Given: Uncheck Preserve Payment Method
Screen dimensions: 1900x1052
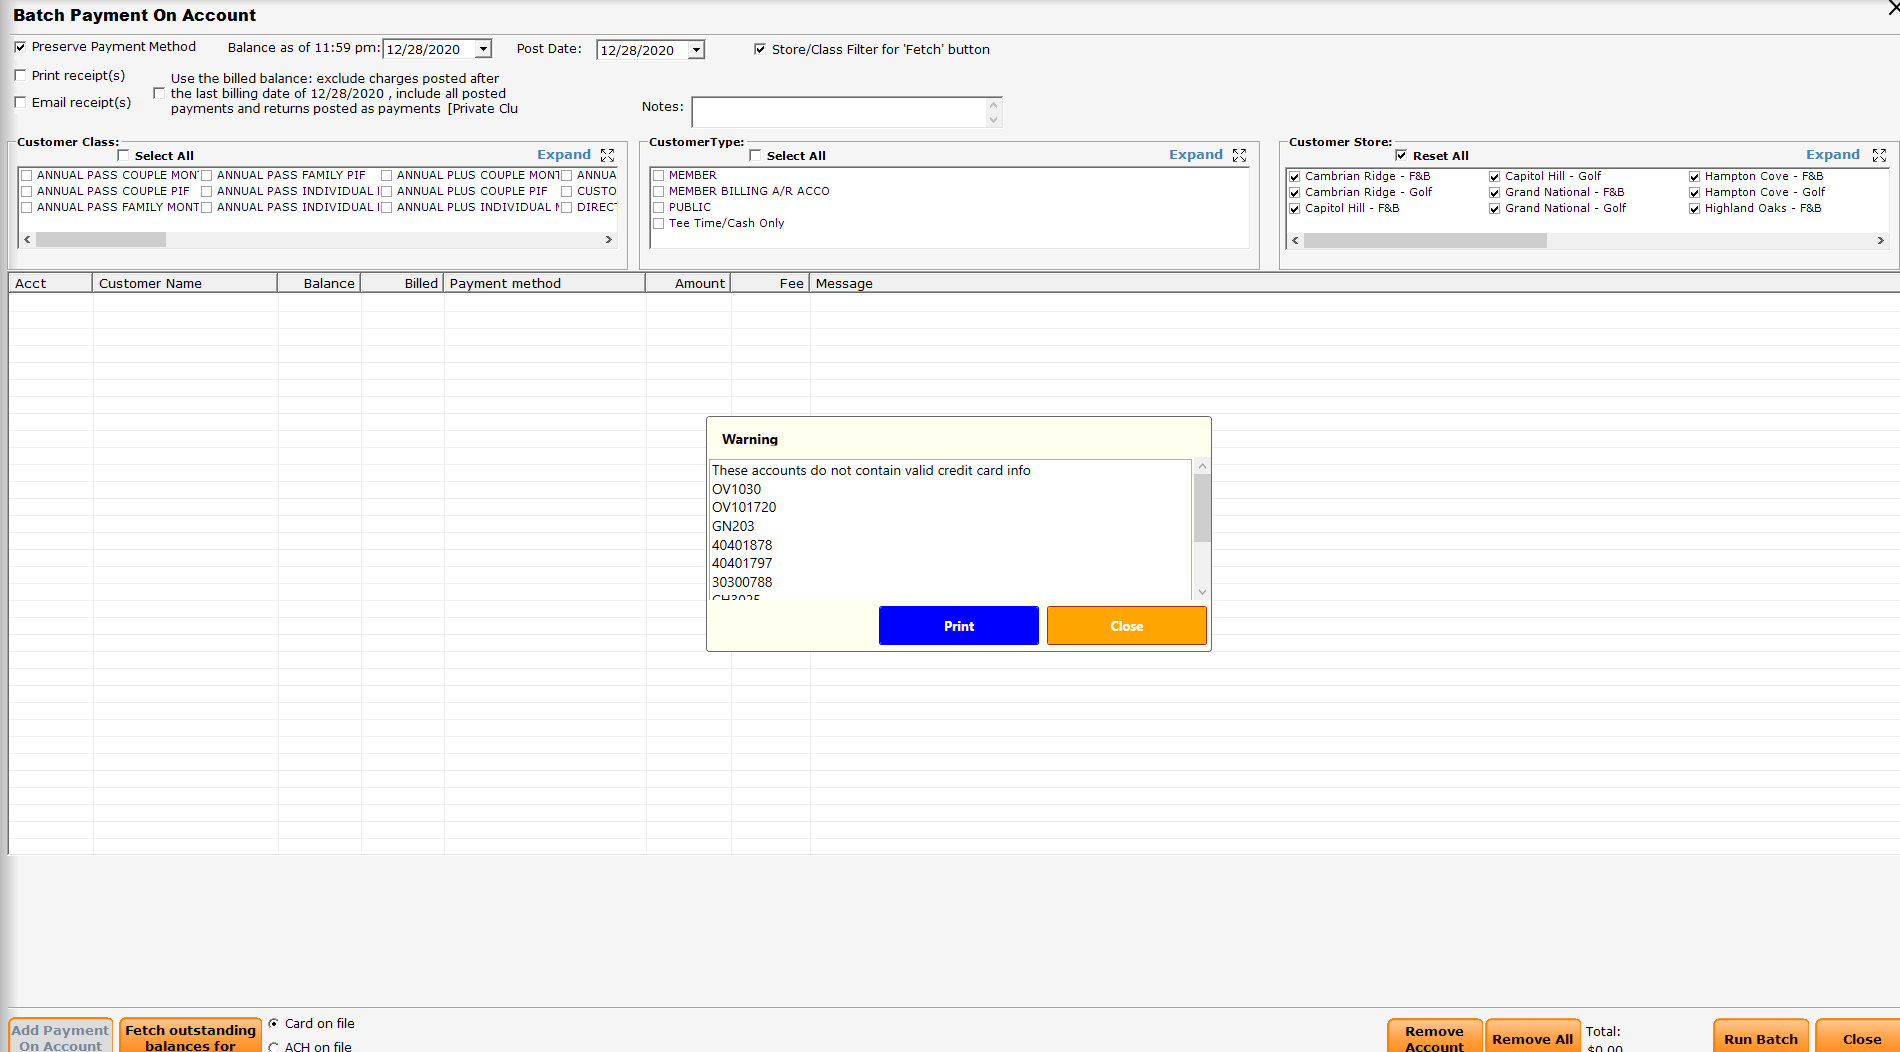Looking at the screenshot, I should point(19,46).
